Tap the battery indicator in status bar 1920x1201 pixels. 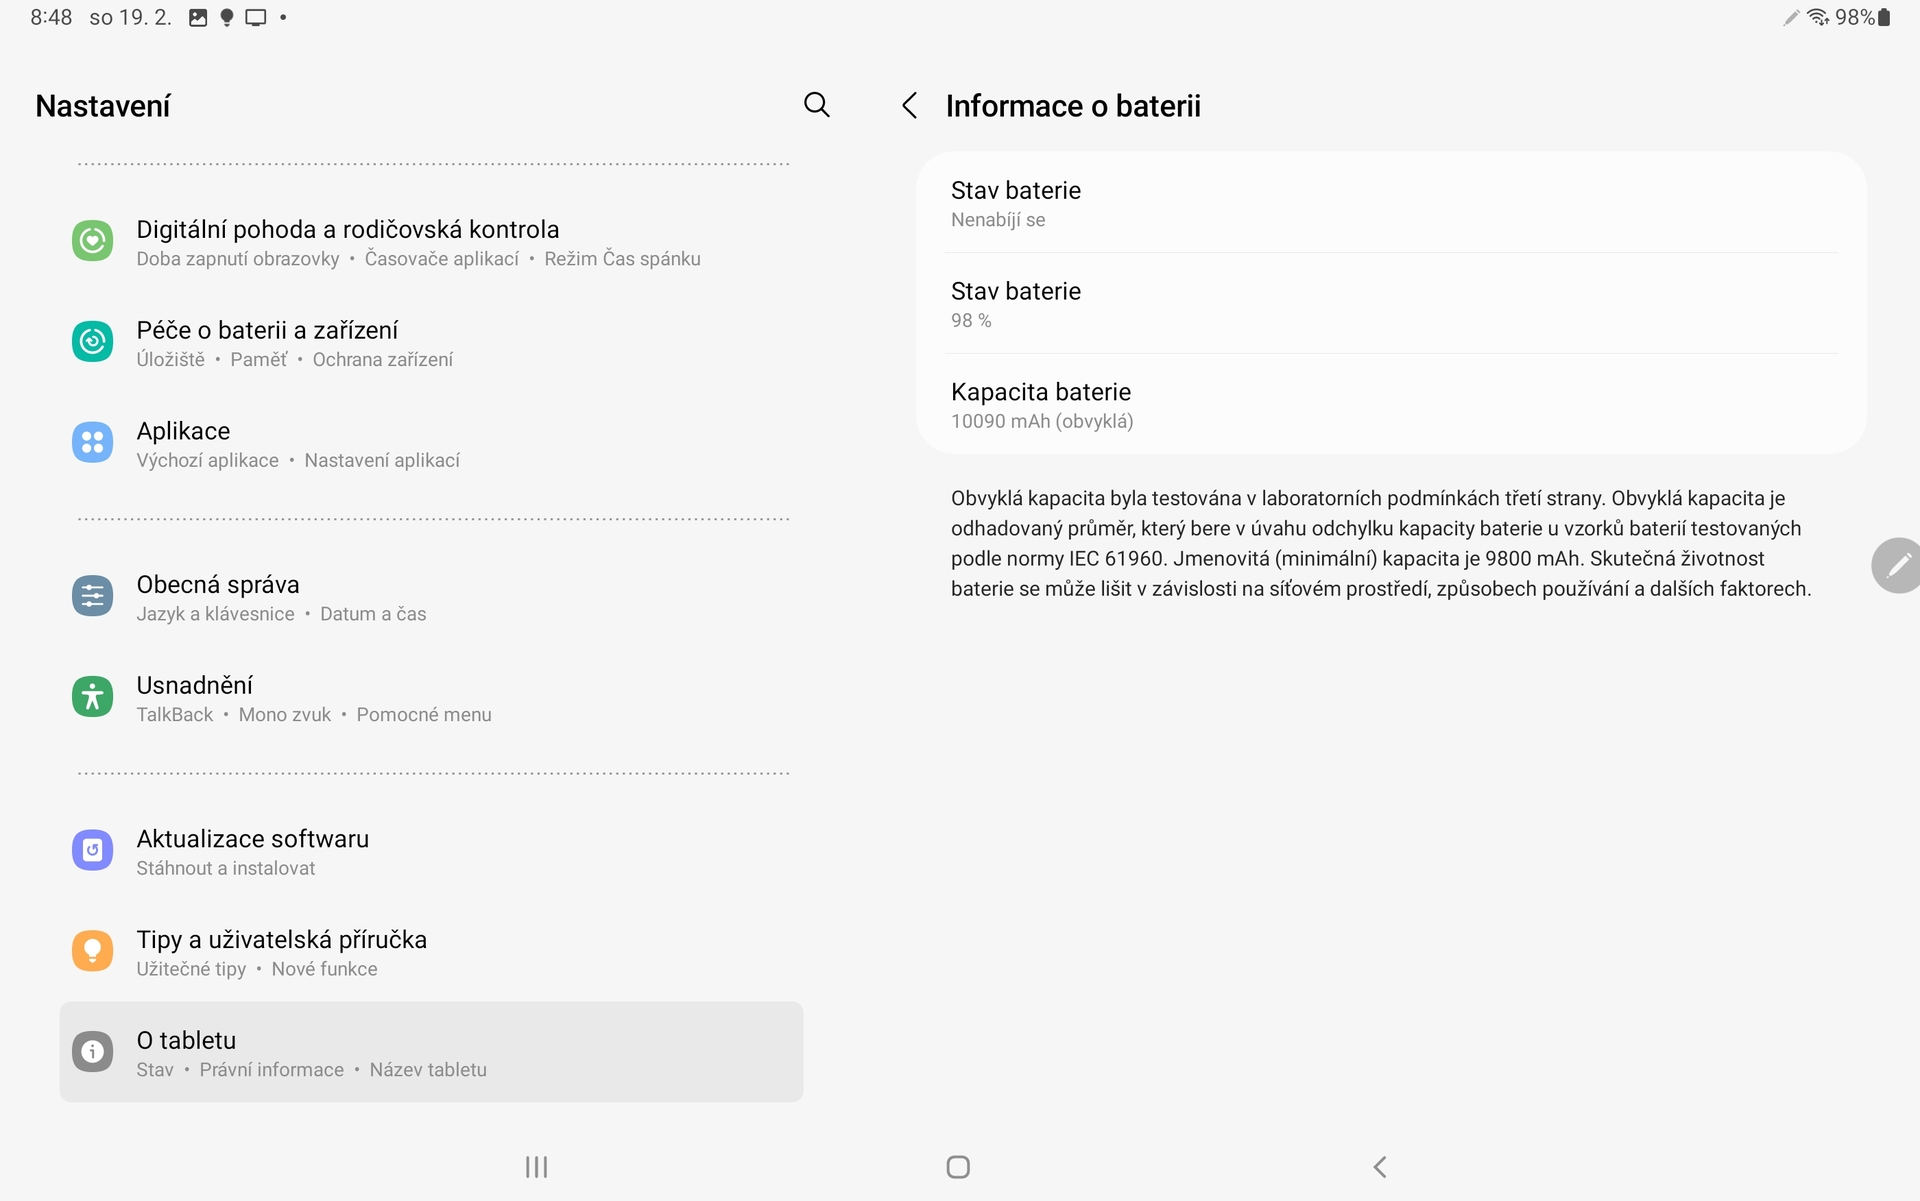tap(1884, 17)
